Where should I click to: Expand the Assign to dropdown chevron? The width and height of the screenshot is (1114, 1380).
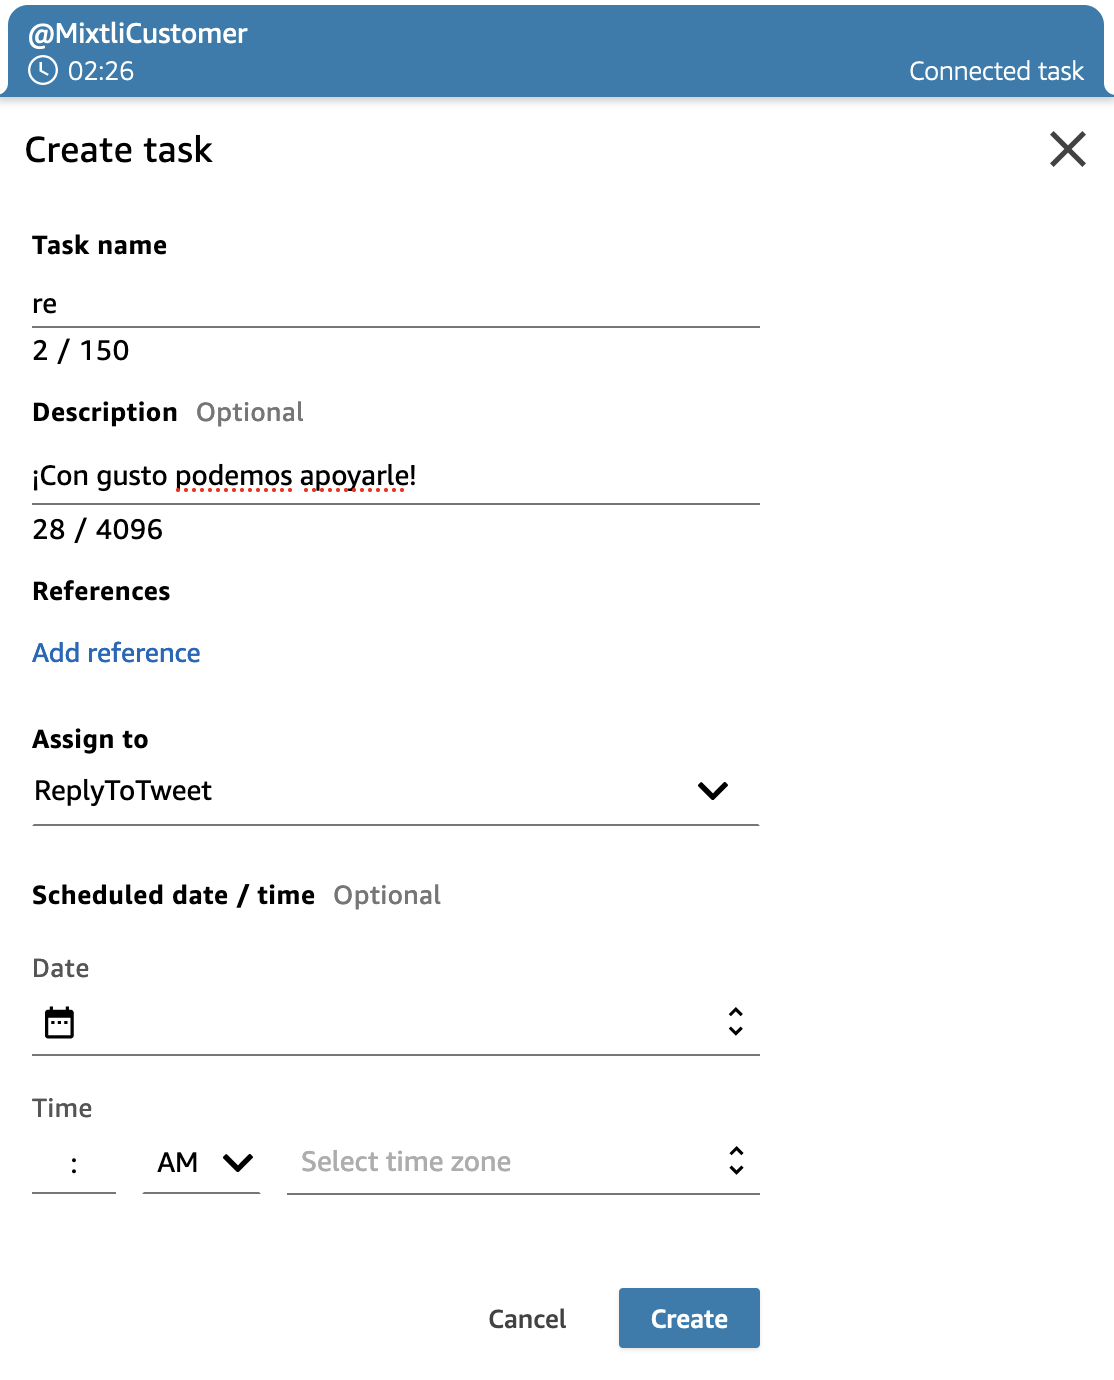[713, 790]
